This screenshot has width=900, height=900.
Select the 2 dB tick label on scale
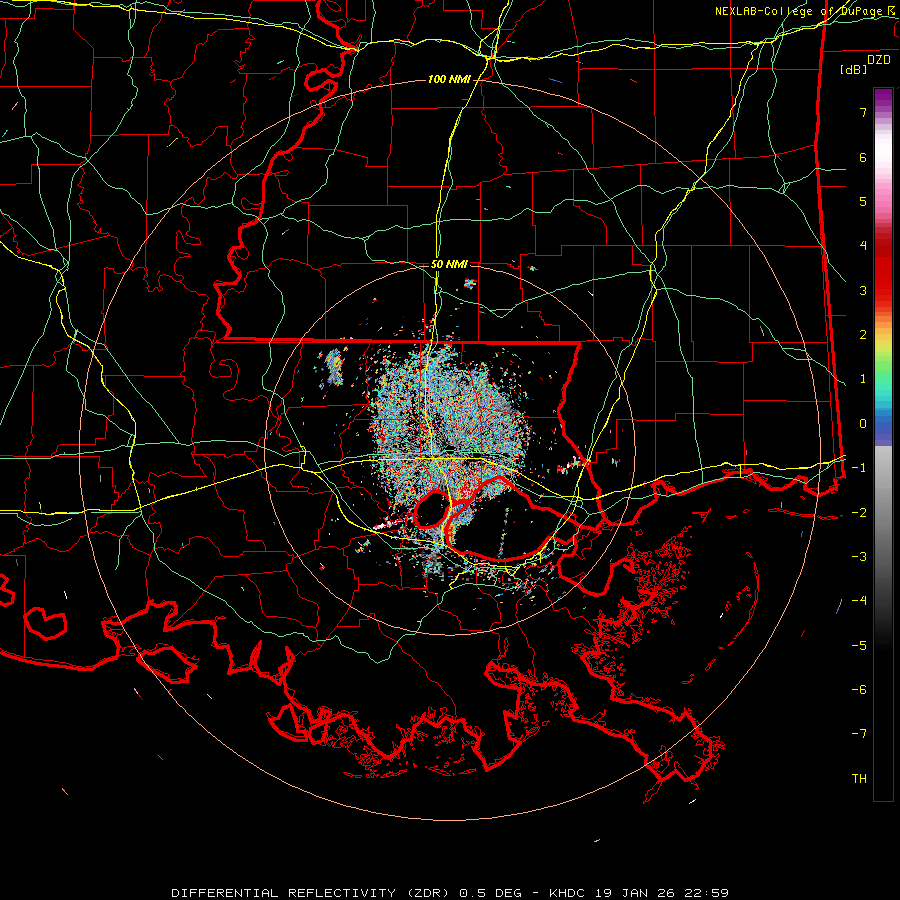click(x=863, y=335)
